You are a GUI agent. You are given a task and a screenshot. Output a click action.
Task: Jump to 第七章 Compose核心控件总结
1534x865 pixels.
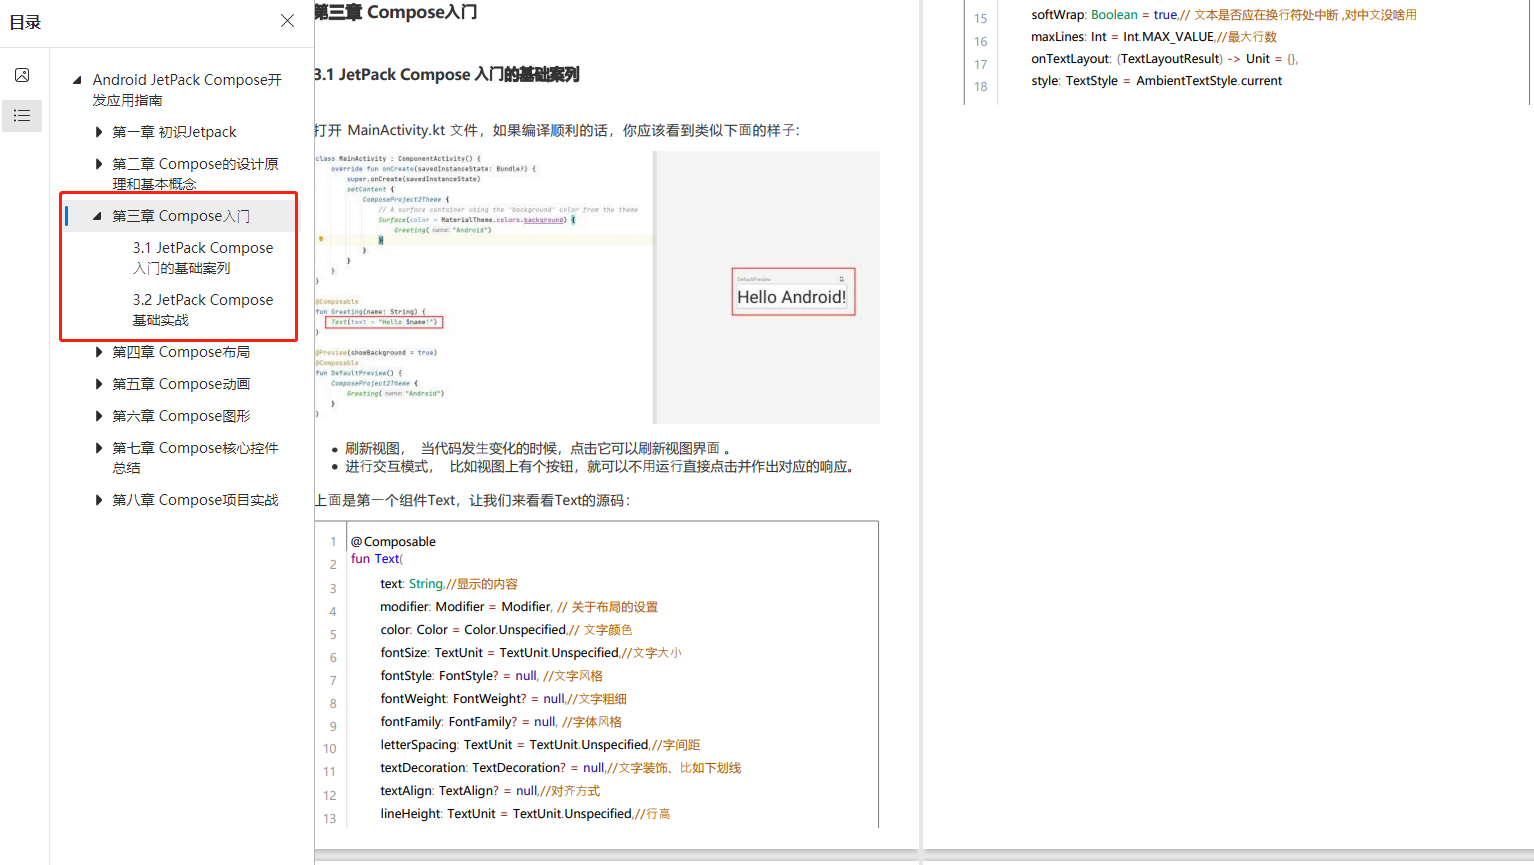[x=195, y=458]
